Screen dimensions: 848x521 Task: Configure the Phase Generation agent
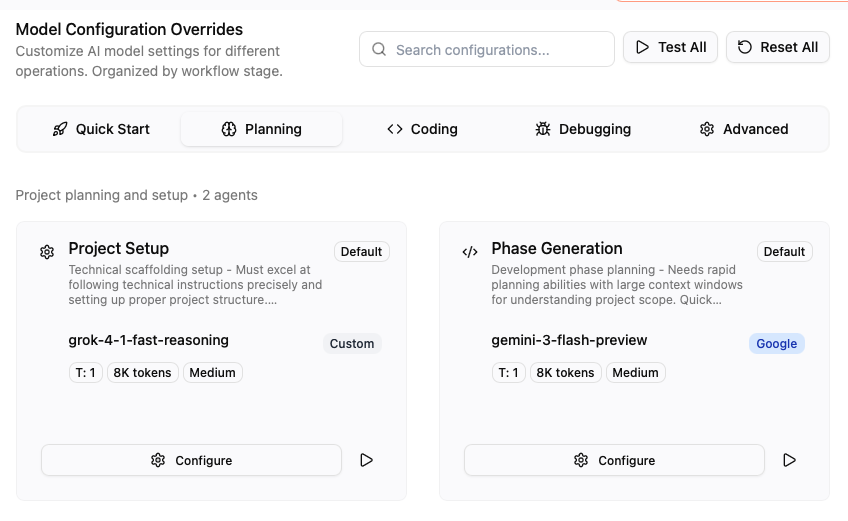(614, 460)
